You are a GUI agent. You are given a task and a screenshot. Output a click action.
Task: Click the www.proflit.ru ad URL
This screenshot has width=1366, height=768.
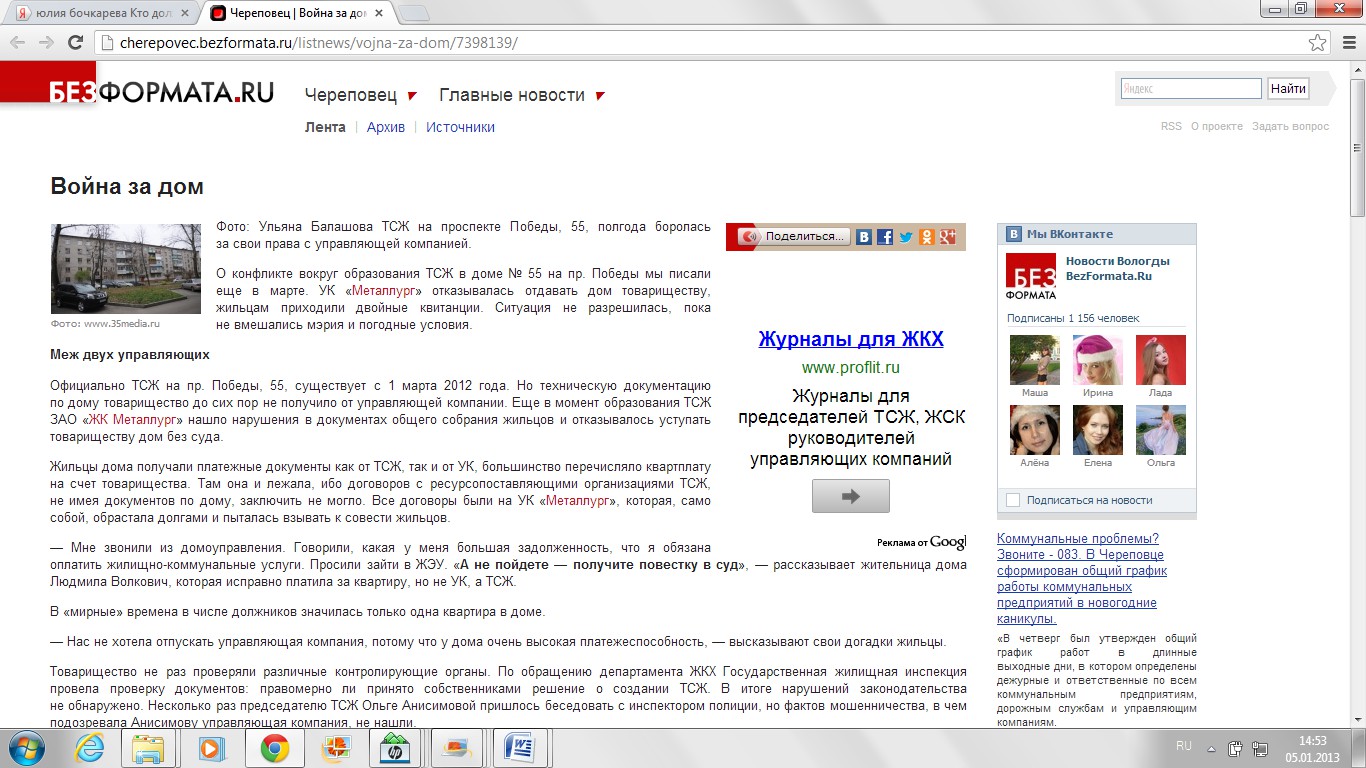(851, 368)
